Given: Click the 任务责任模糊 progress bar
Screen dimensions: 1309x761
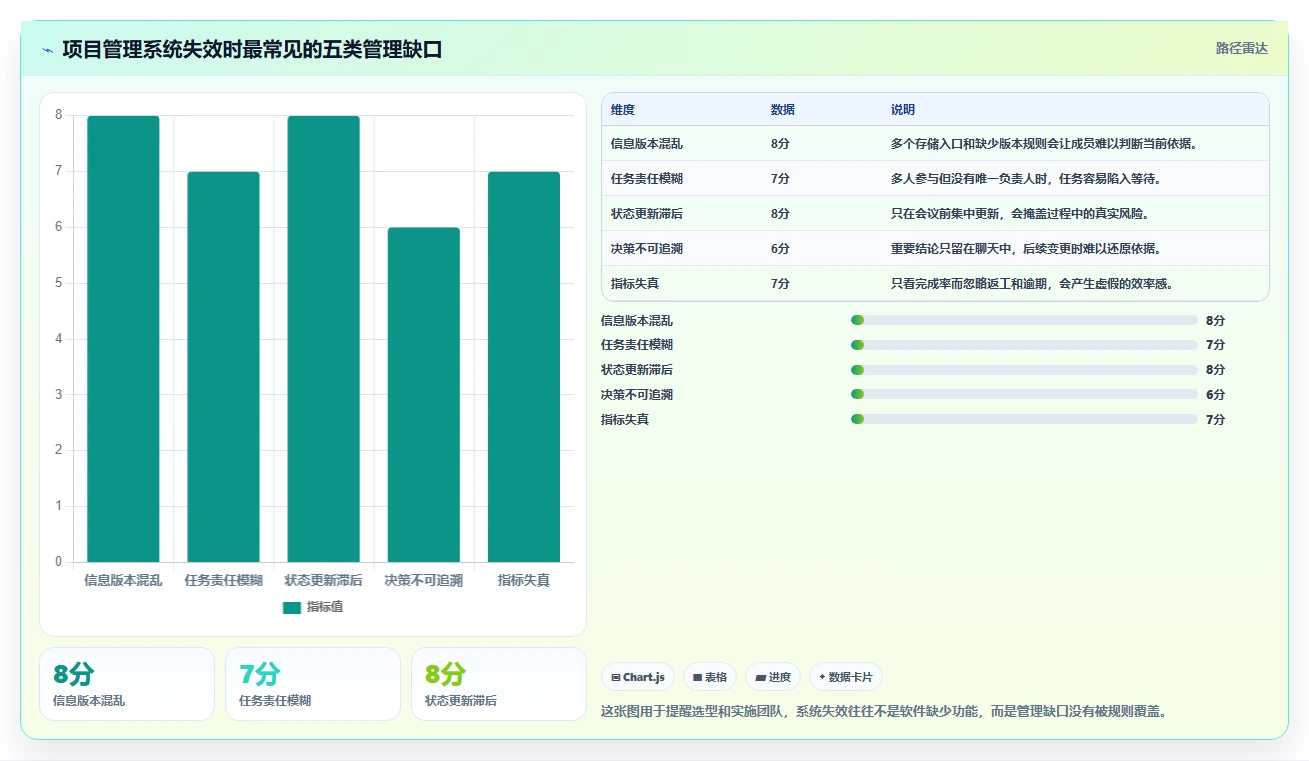Looking at the screenshot, I should tap(1024, 345).
